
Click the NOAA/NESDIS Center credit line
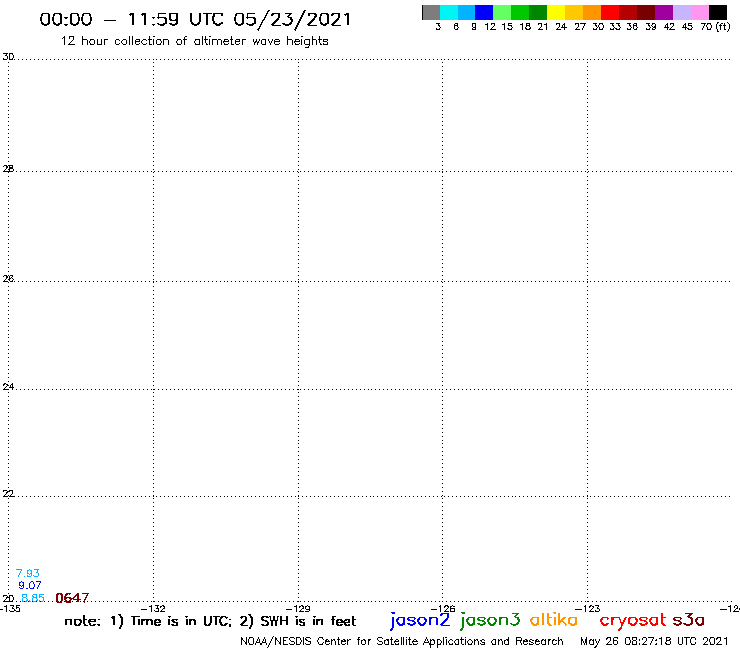[x=402, y=641]
